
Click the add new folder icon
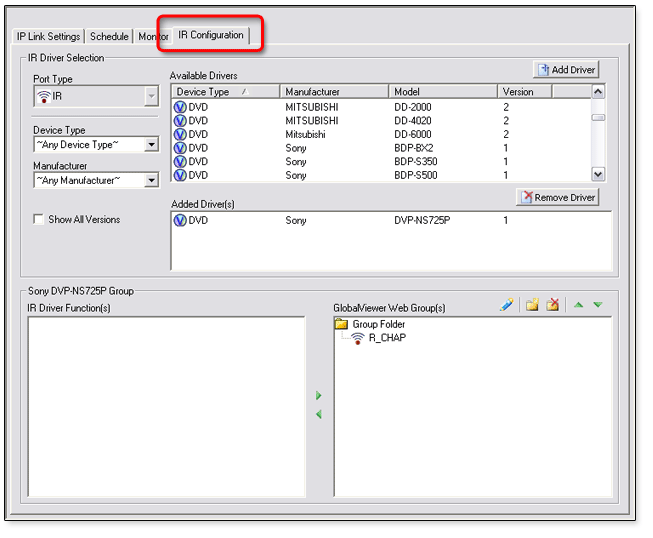[532, 305]
